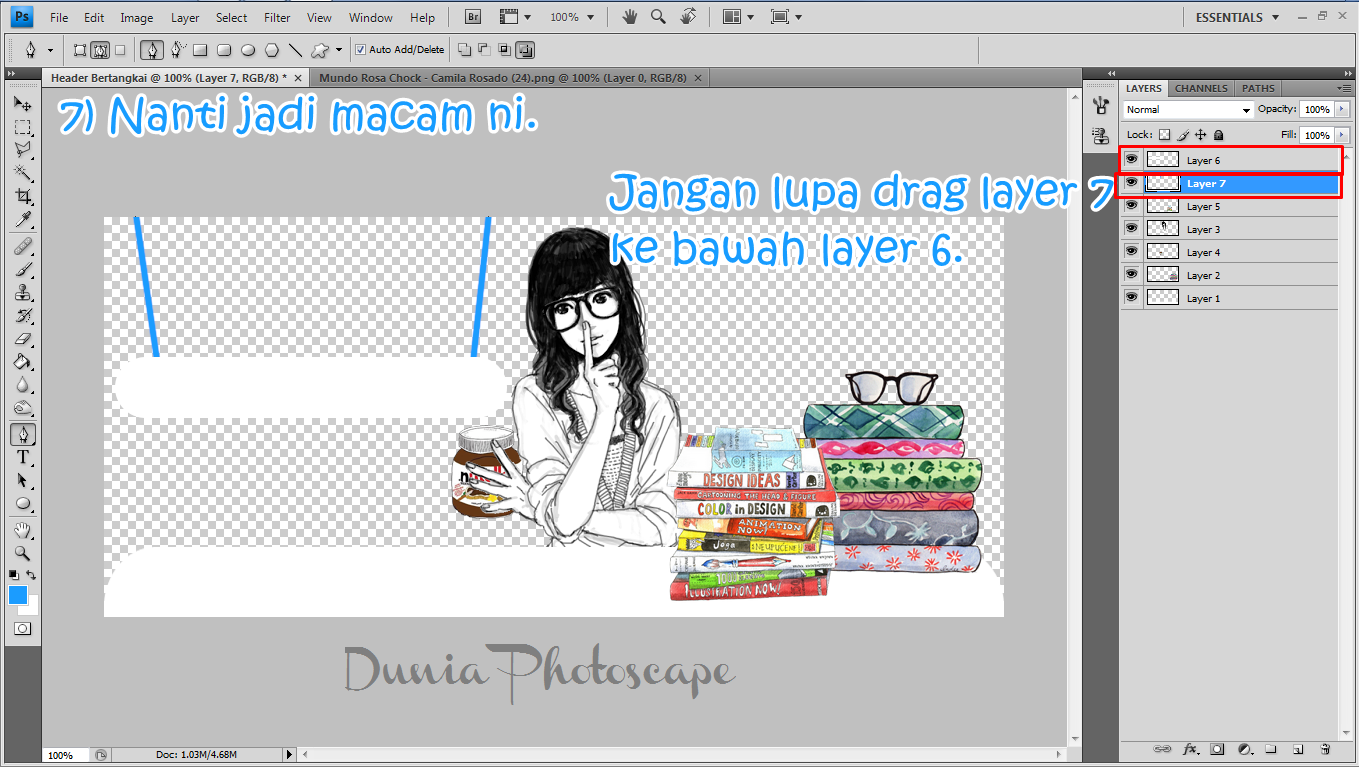Toggle the Auto Add/Delete checkbox
1359x767 pixels.
[x=361, y=49]
